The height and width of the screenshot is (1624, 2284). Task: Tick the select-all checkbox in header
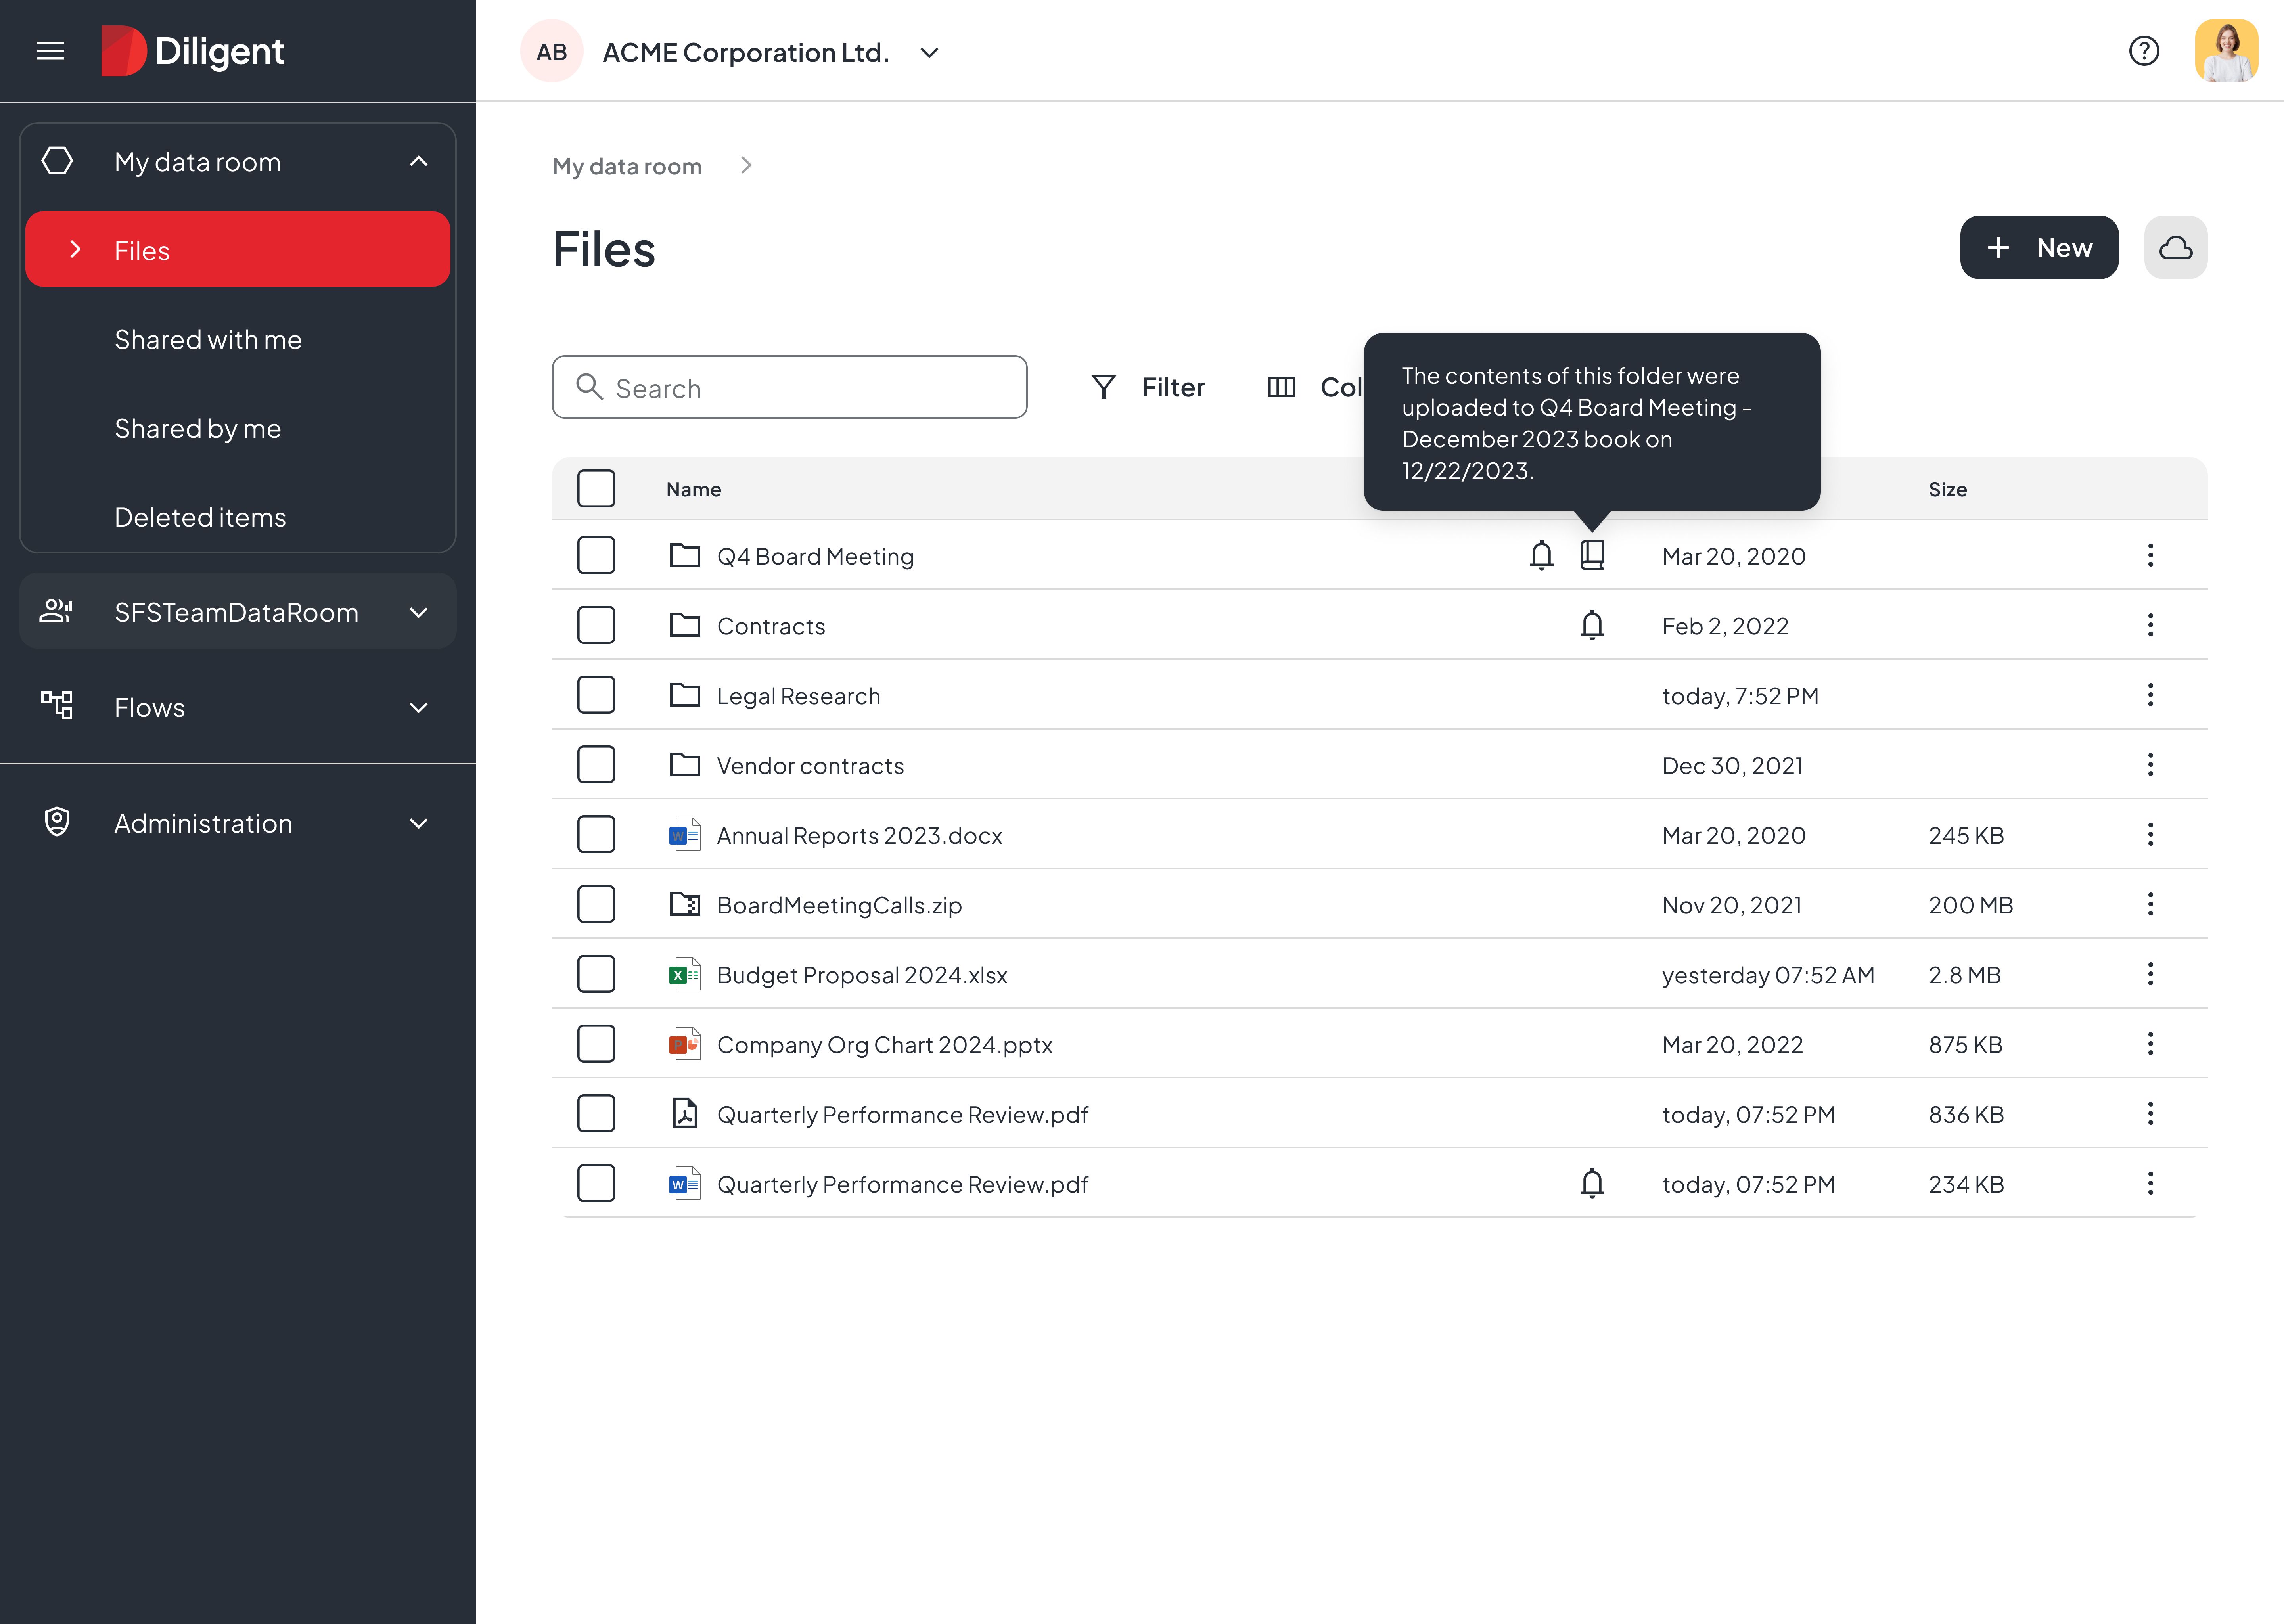click(x=596, y=489)
